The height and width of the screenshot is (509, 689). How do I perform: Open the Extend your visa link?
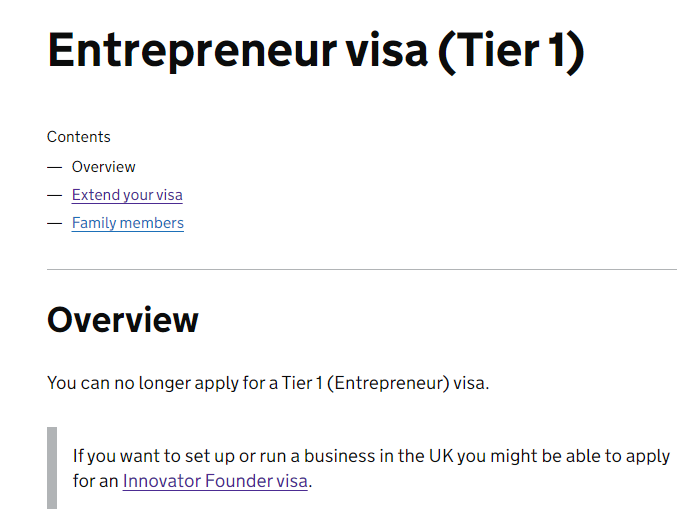click(127, 195)
